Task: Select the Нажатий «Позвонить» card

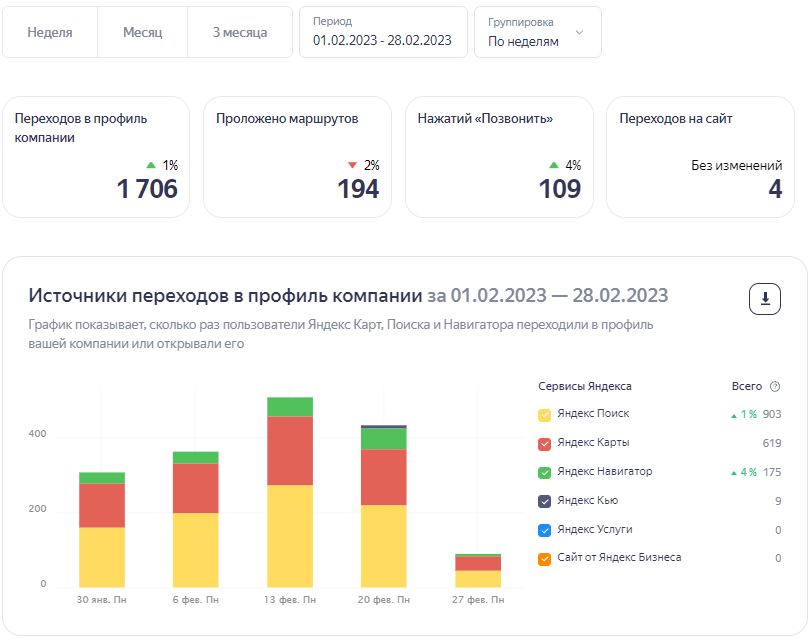Action: [499, 157]
